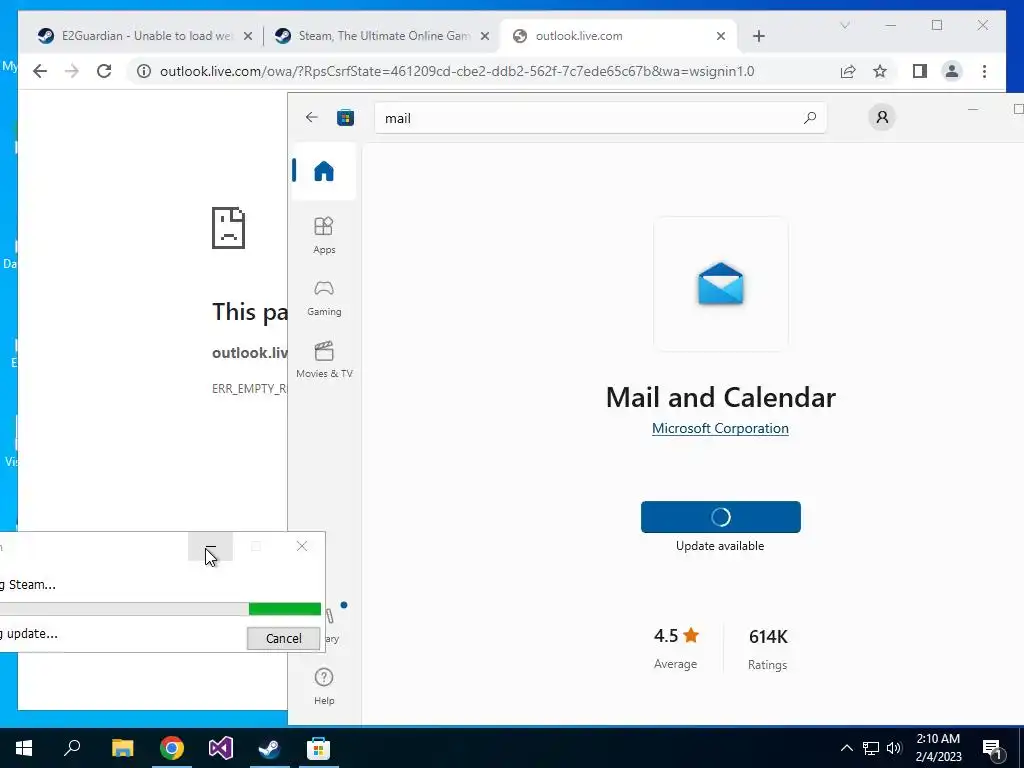The width and height of the screenshot is (1024, 768).
Task: Open Google Chrome from the taskbar
Action: (x=172, y=748)
